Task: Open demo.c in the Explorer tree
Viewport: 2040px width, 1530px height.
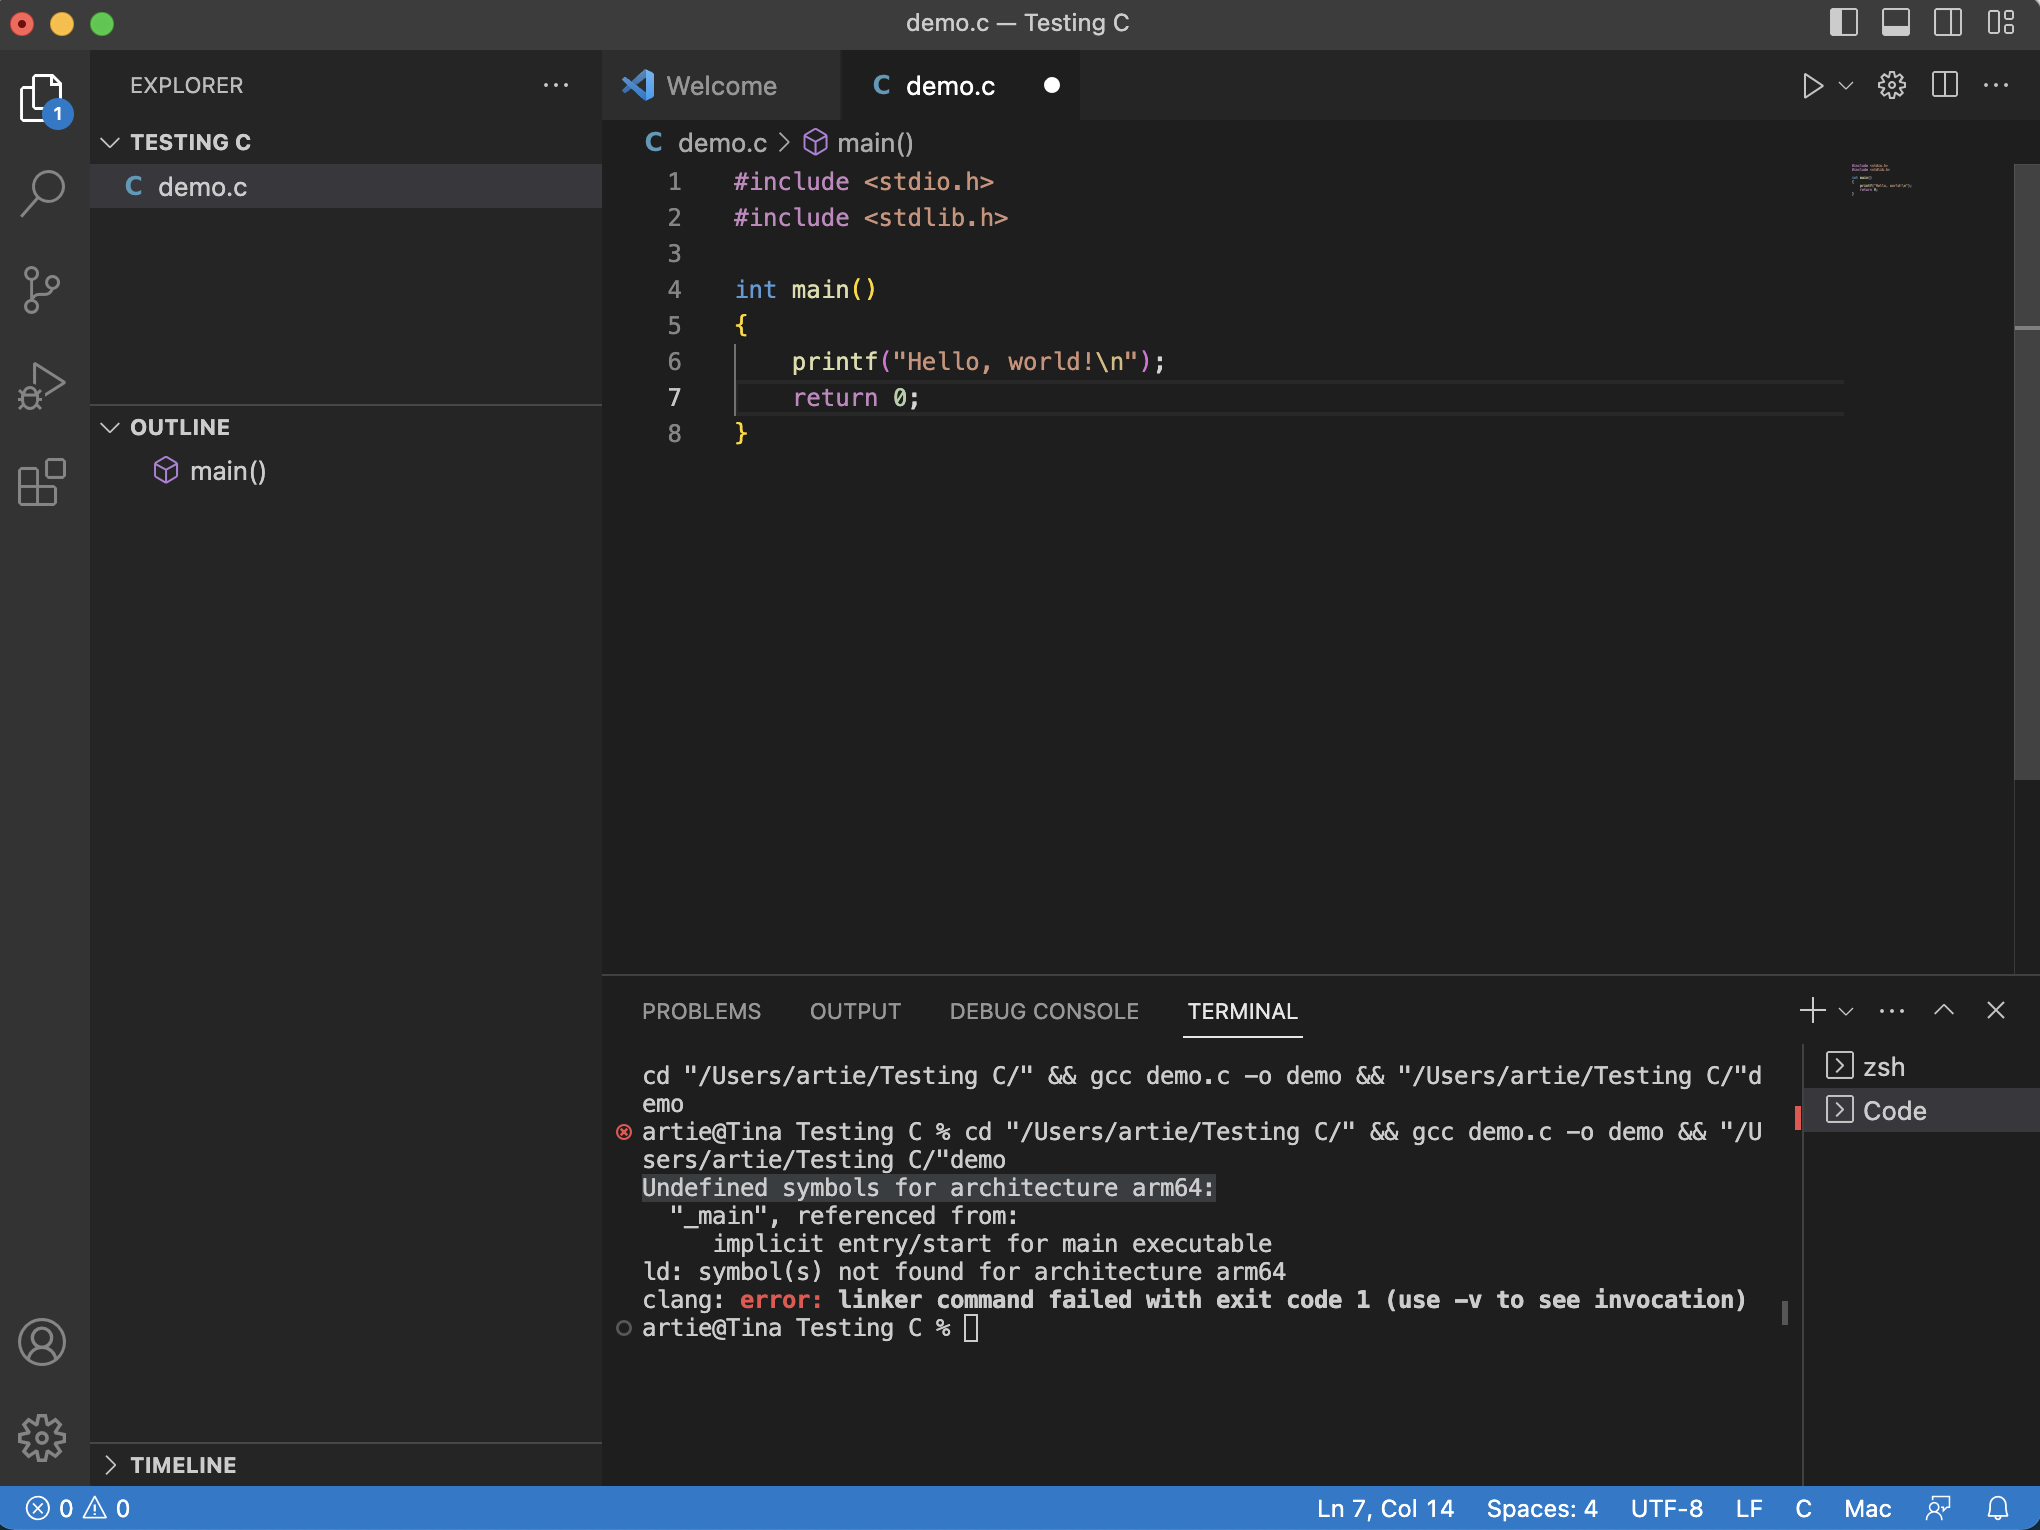Action: pos(346,187)
